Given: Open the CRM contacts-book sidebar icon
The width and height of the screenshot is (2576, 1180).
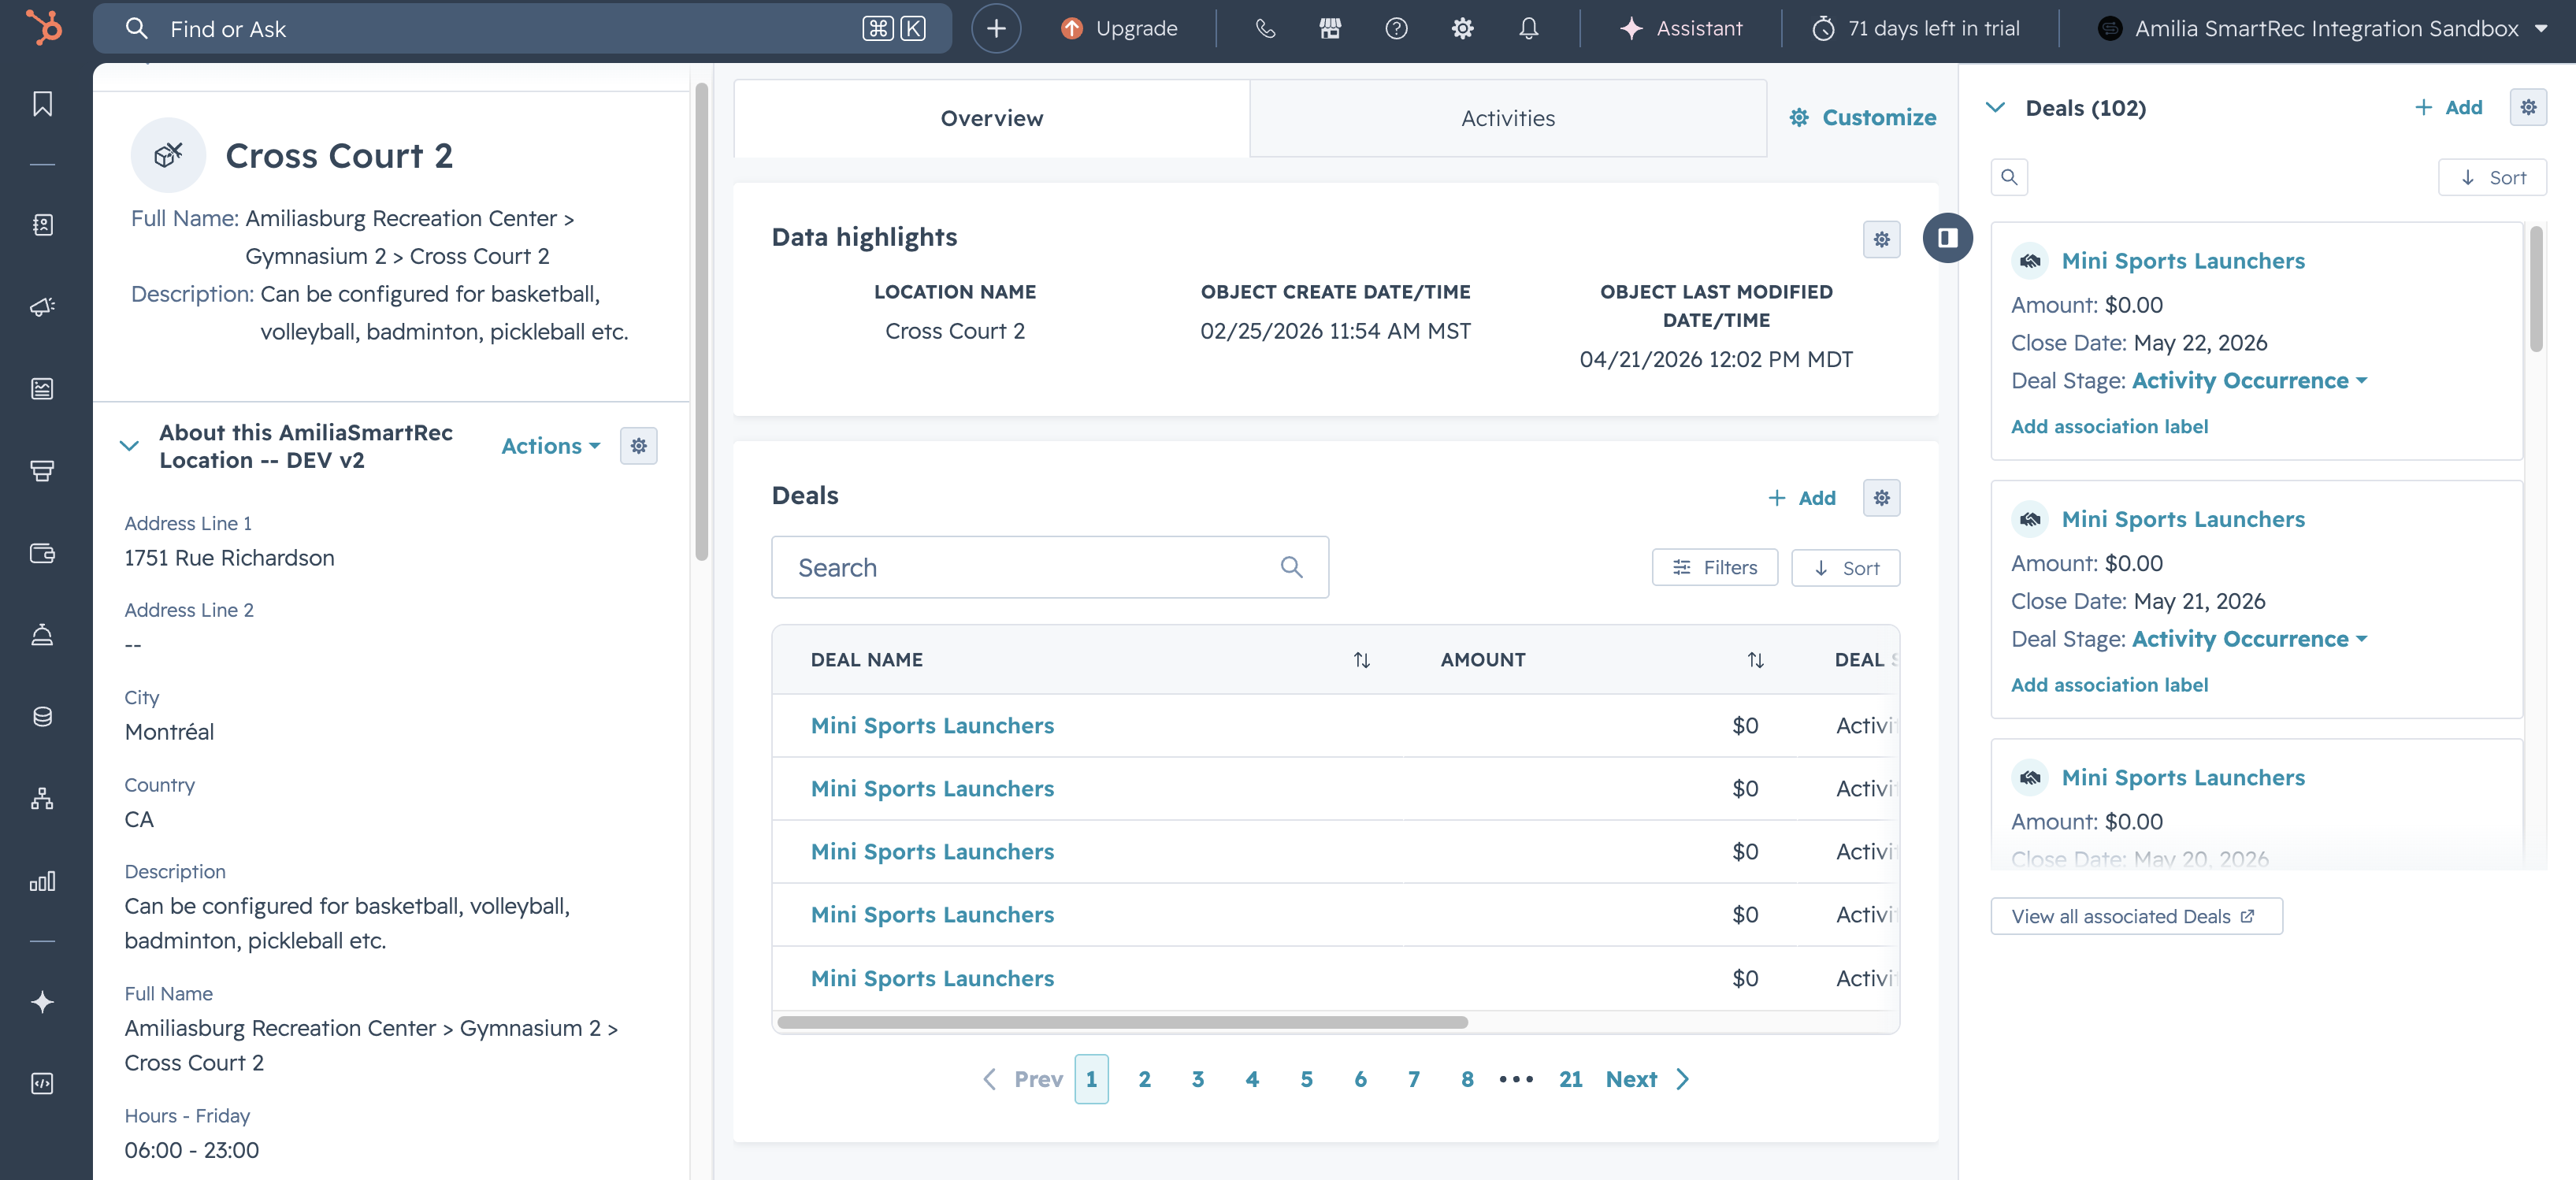Looking at the screenshot, I should coord(42,225).
